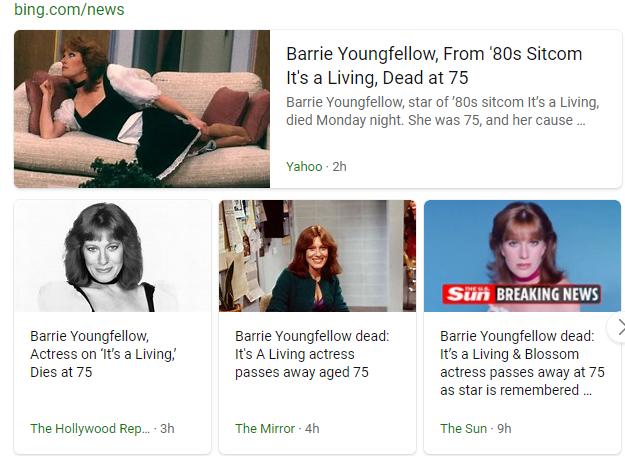The height and width of the screenshot is (456, 625).
Task: Click the 4h timestamp on The Mirror card
Action: (x=312, y=428)
